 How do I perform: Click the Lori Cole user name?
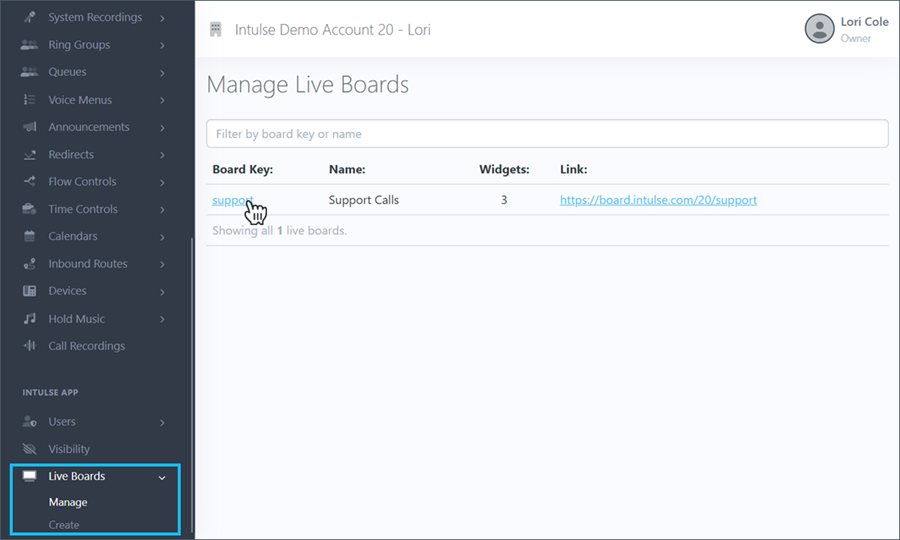tap(864, 22)
